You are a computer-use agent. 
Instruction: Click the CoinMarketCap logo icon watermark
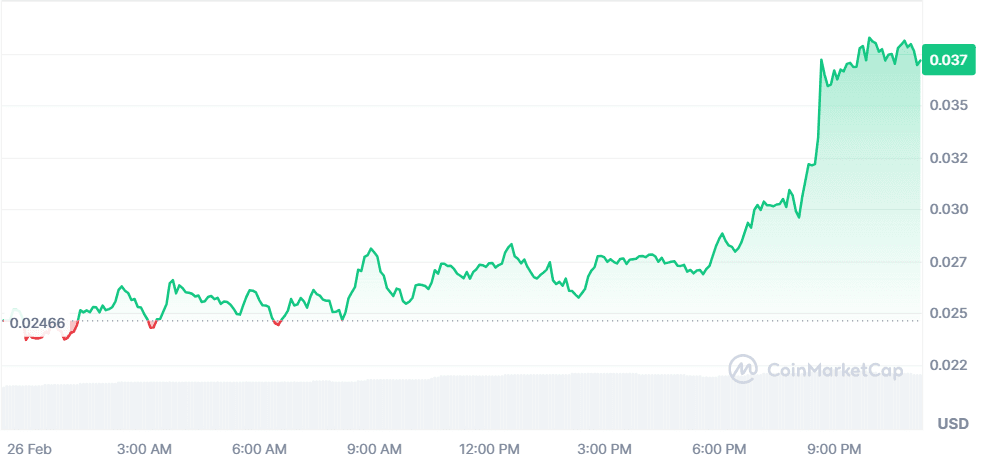click(x=743, y=370)
